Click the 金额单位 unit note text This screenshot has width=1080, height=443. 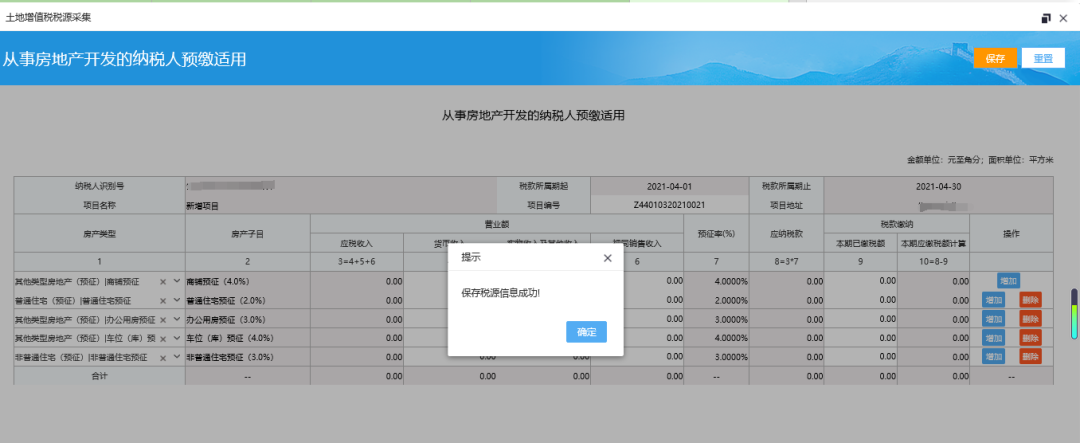tap(980, 159)
